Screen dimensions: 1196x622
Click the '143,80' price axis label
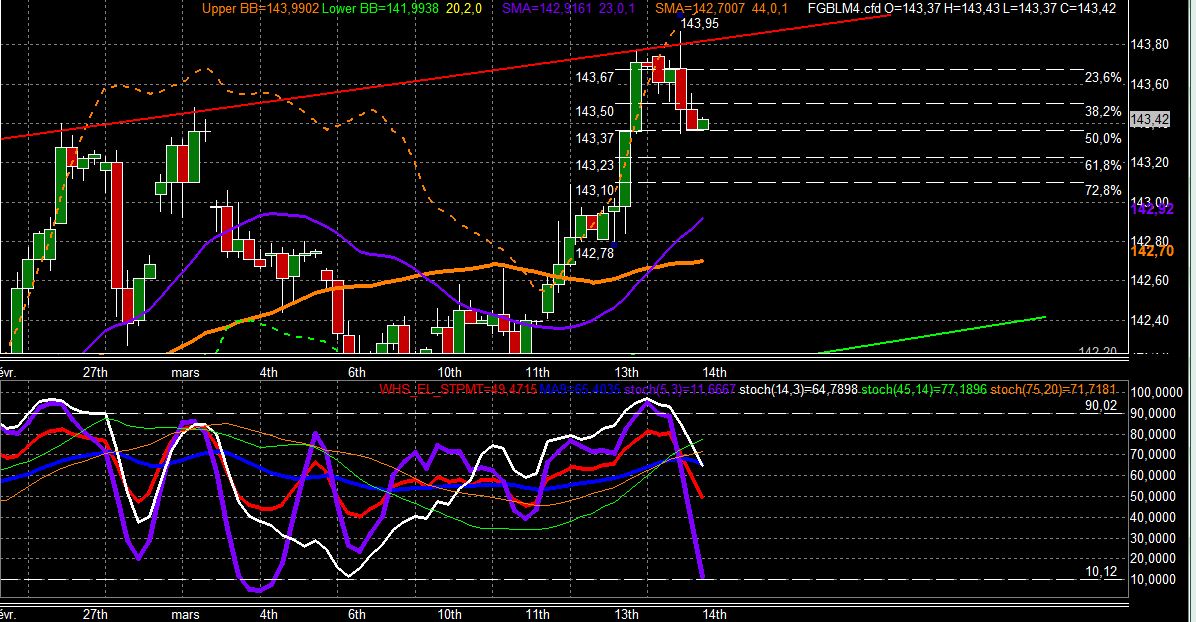(x=1149, y=45)
